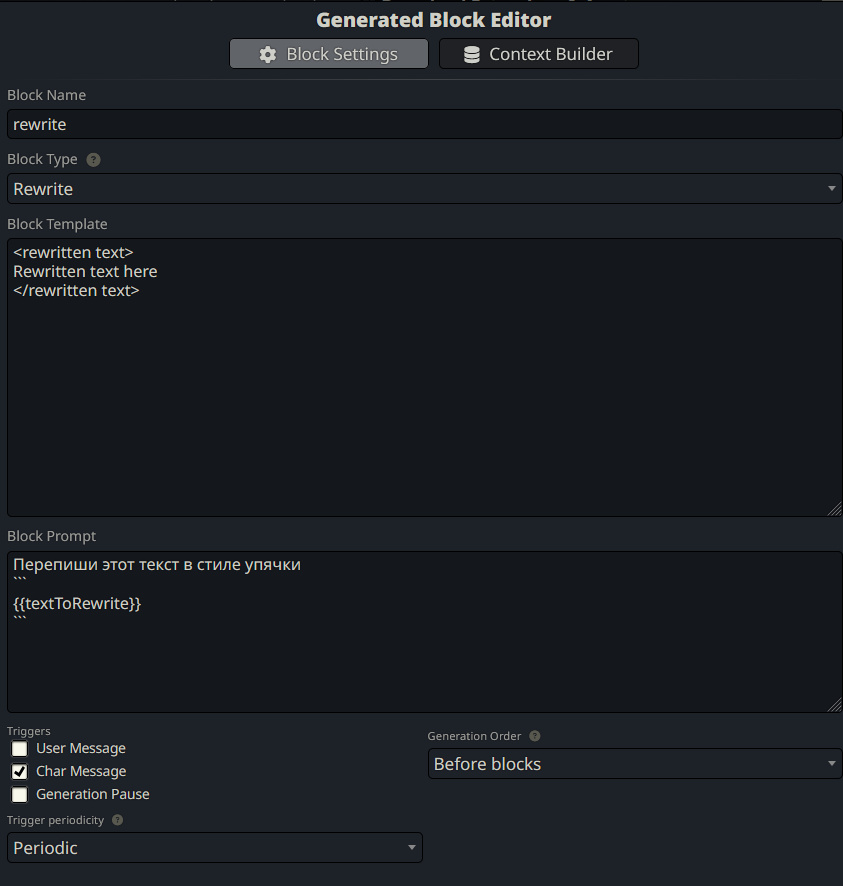
Task: Click the 'Generation Pause' label
Action: (x=93, y=794)
